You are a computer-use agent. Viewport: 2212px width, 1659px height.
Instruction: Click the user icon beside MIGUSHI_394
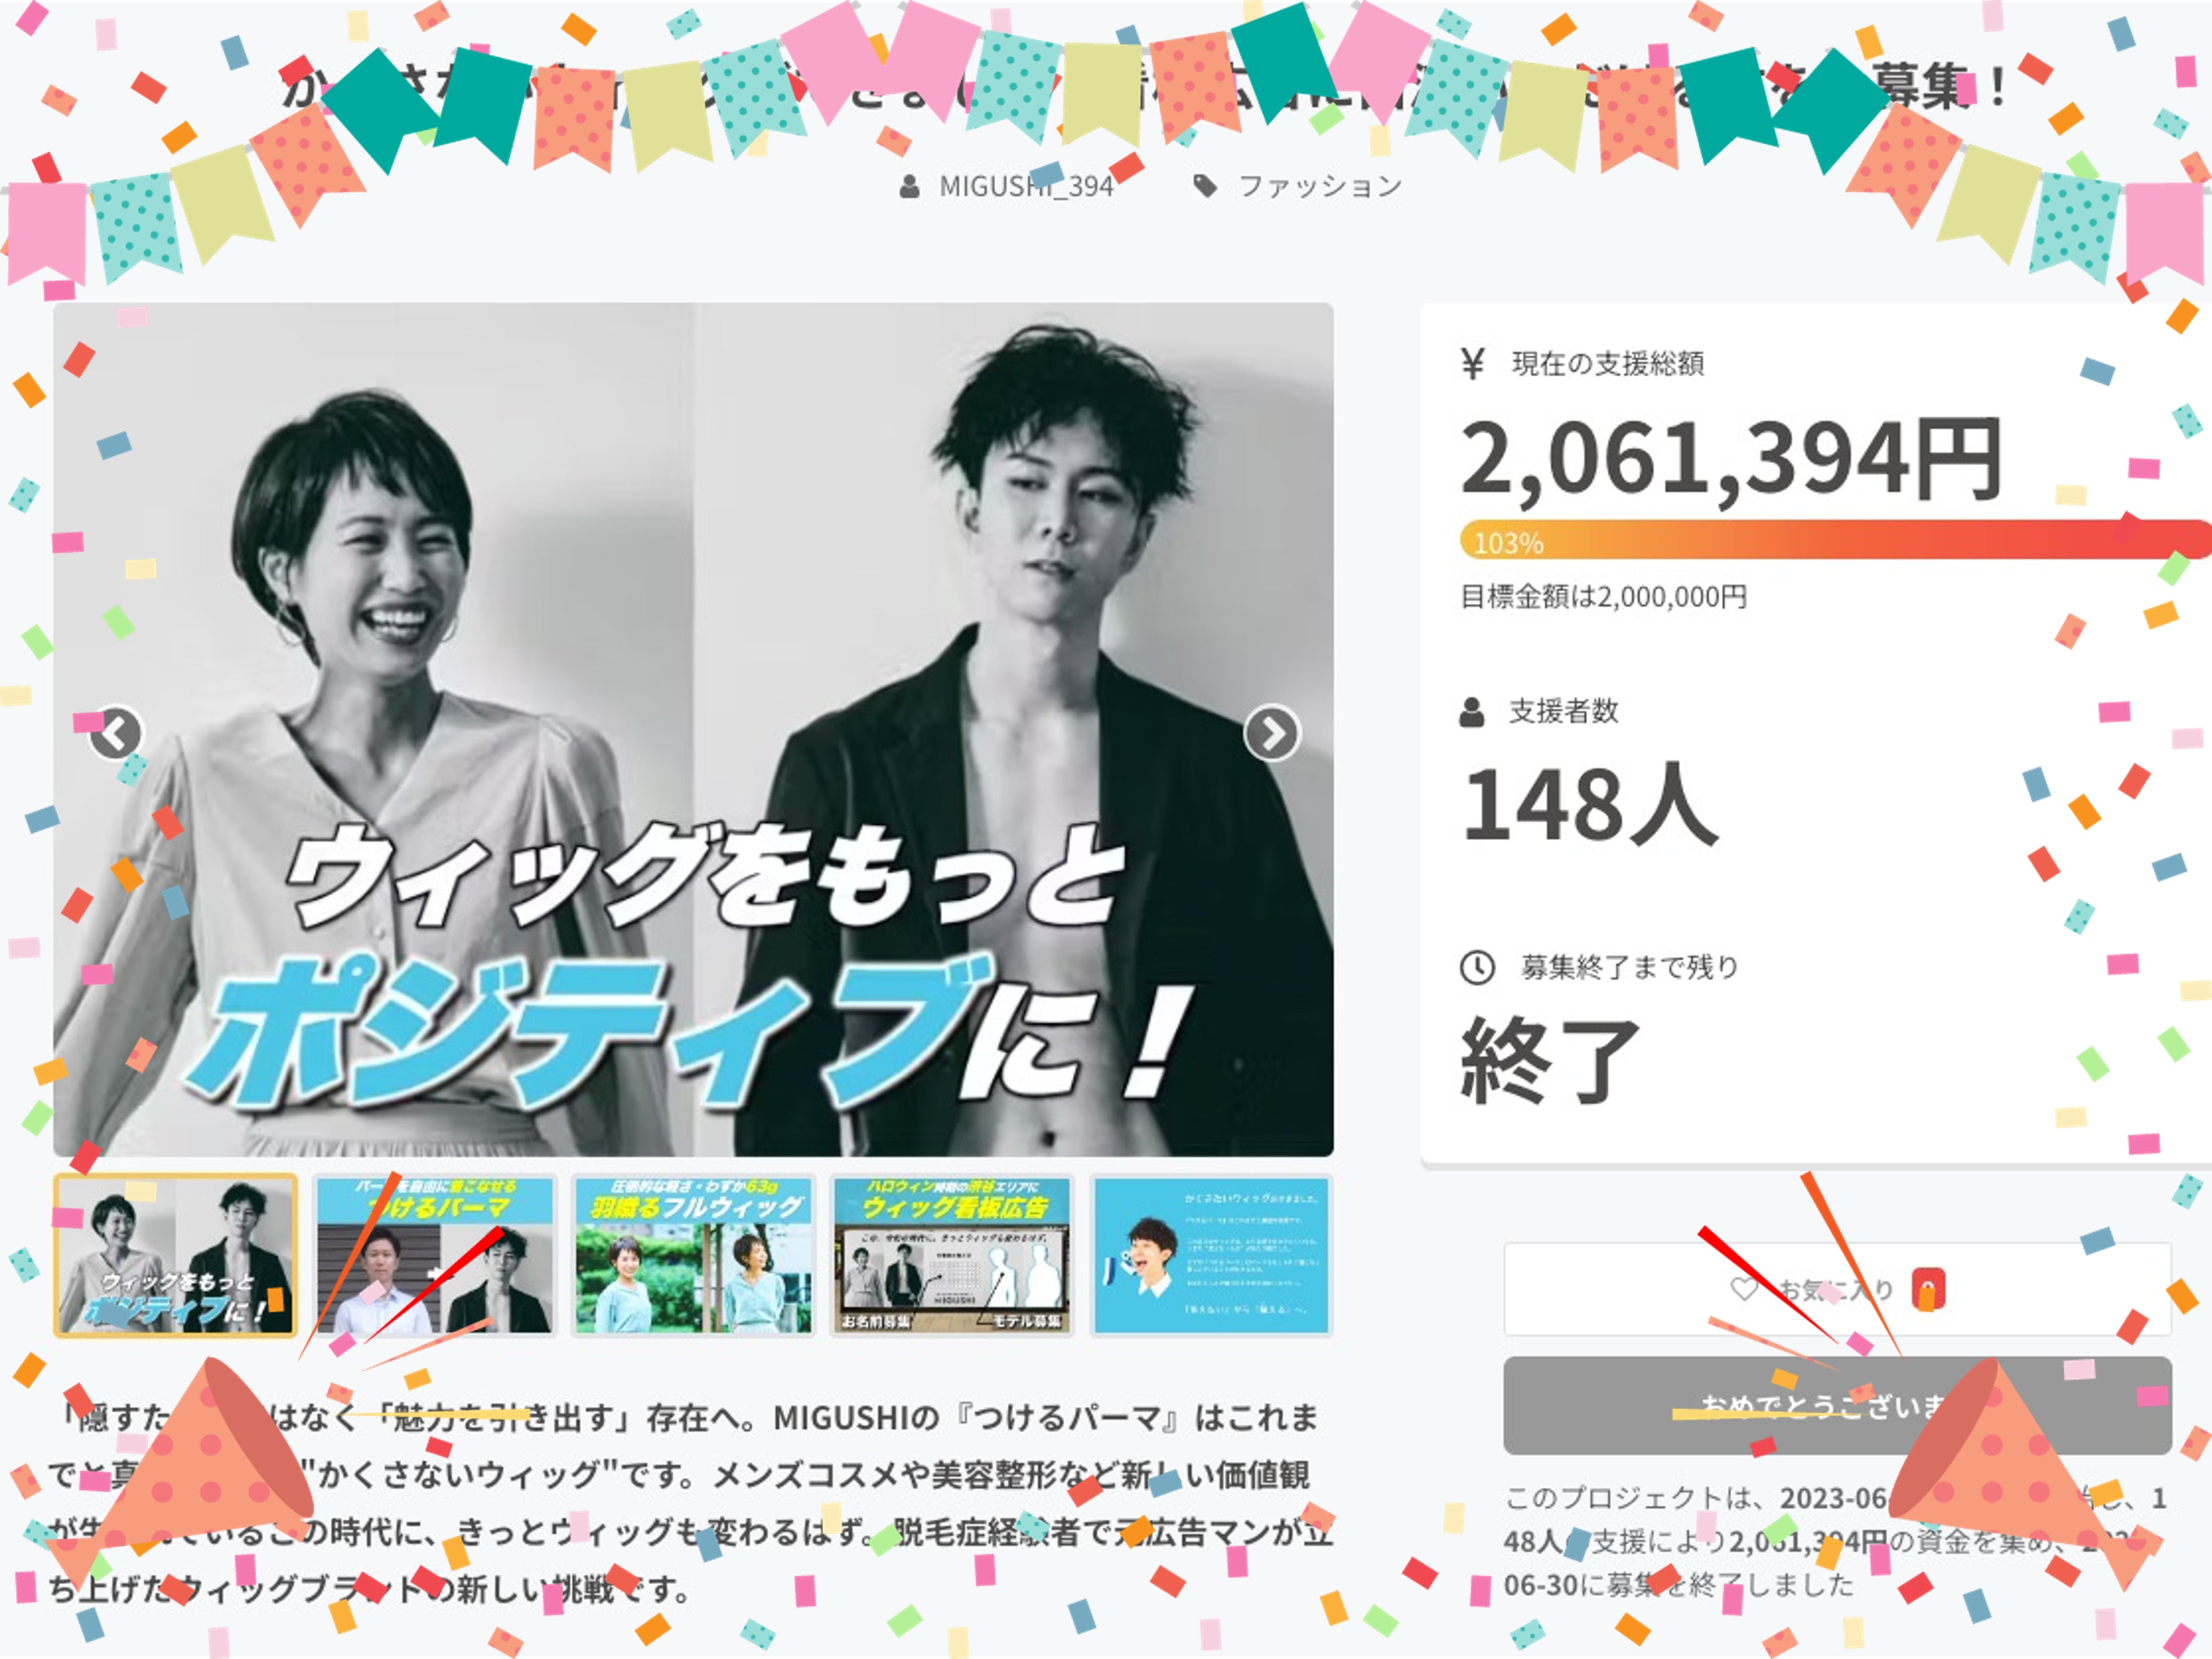tap(909, 187)
